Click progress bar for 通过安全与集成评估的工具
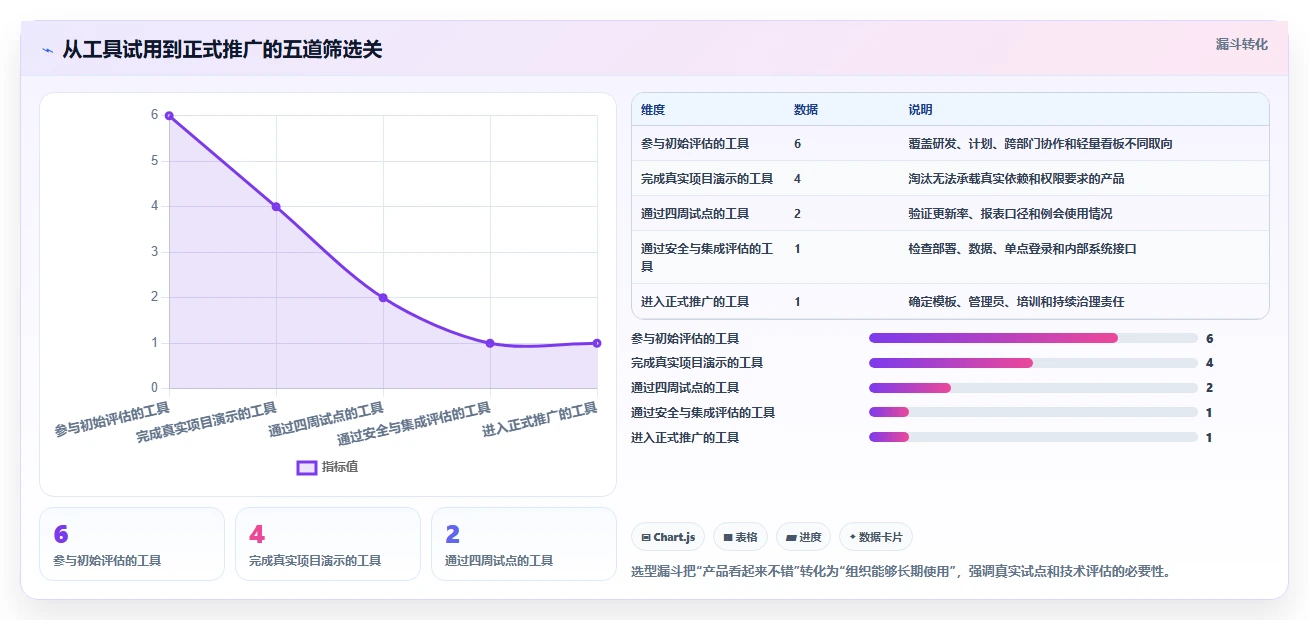Image resolution: width=1309 pixels, height=620 pixels. click(1033, 412)
